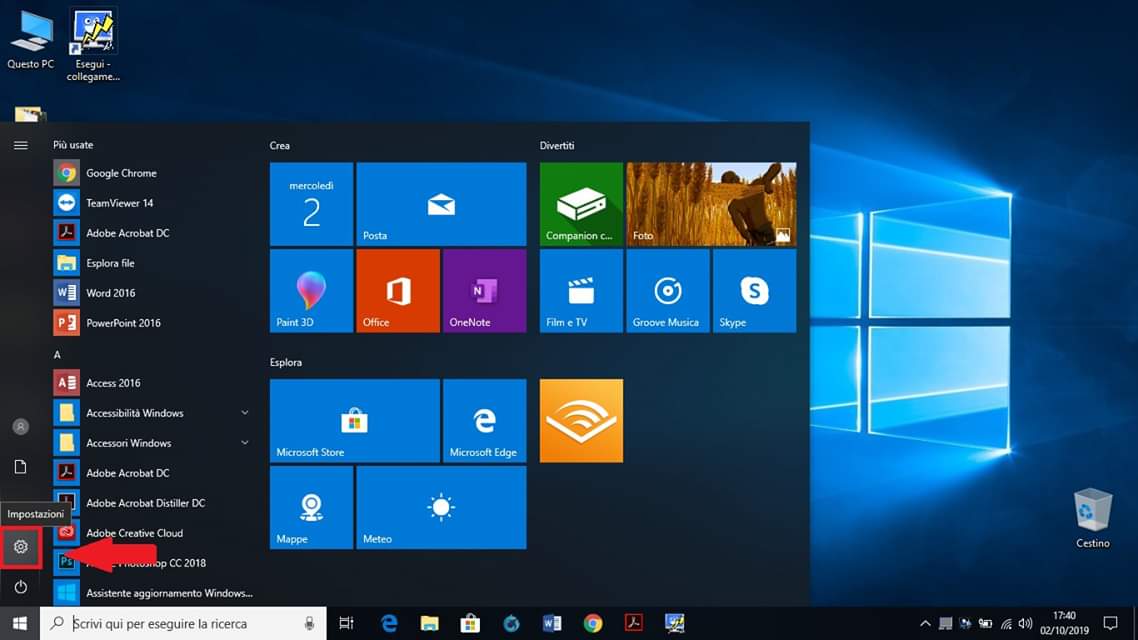Select the Esegui - collegamento desktop shortcut
The height and width of the screenshot is (640, 1138).
click(x=93, y=45)
